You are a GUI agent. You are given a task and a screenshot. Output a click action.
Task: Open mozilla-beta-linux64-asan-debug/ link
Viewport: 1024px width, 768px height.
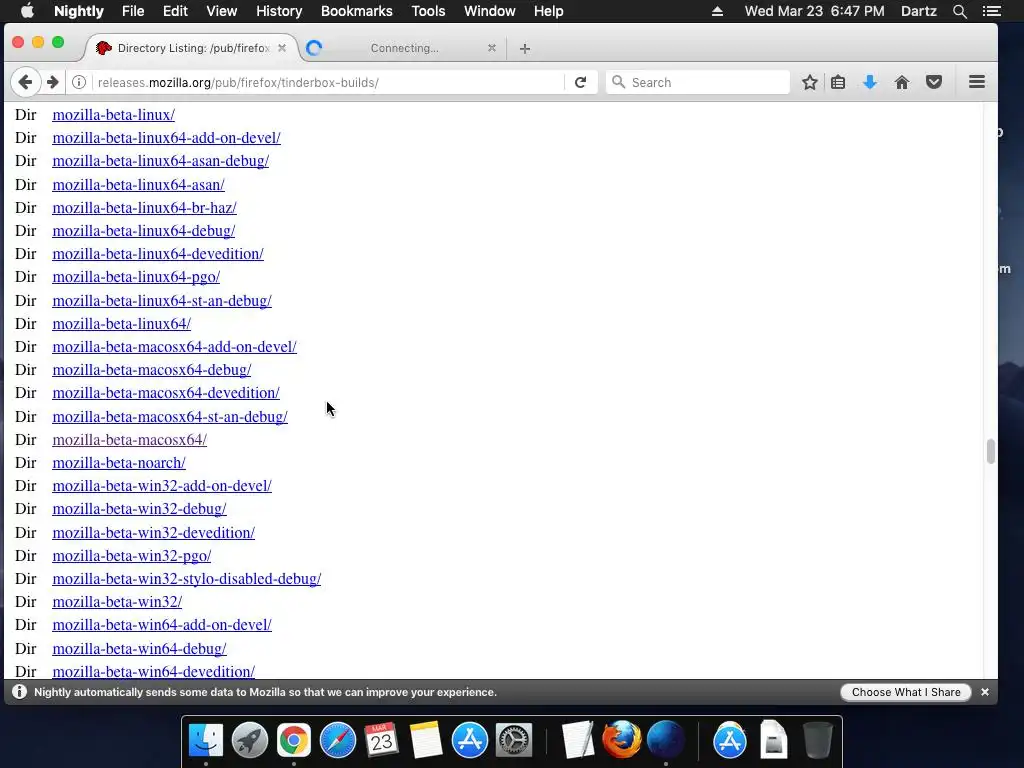coord(161,161)
